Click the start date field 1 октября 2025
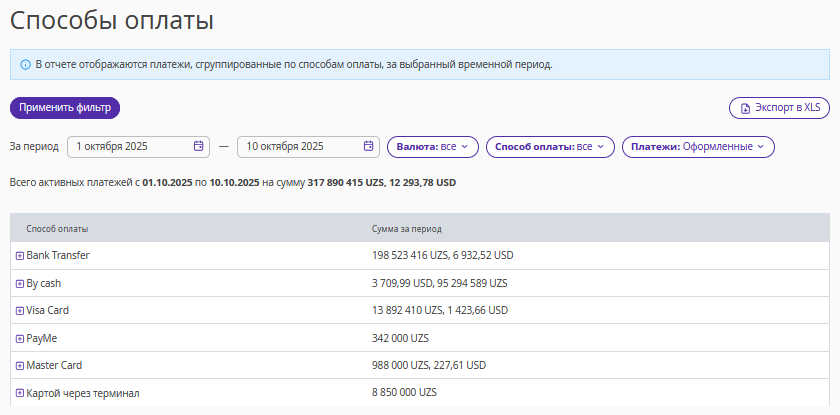 pyautogui.click(x=130, y=146)
